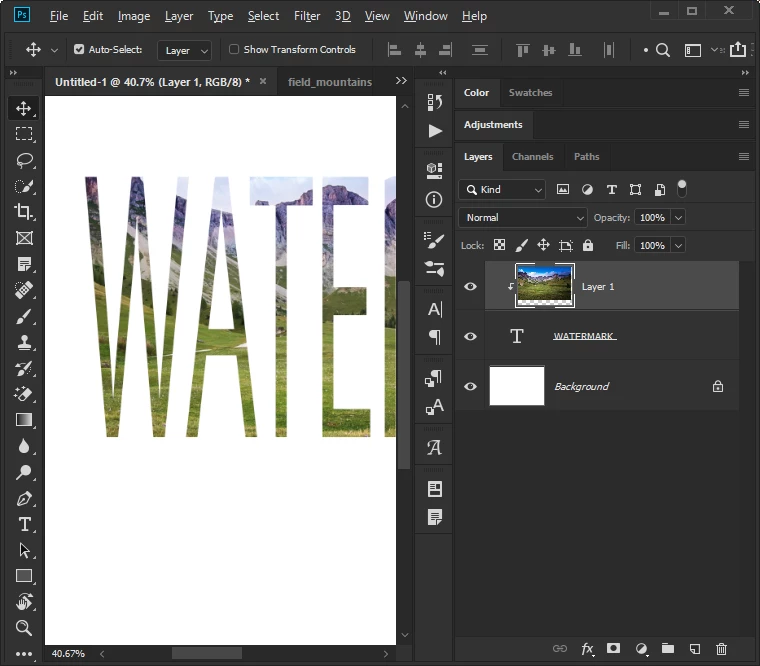
Task: Open the Kind layer filter dropdown
Action: (x=502, y=190)
